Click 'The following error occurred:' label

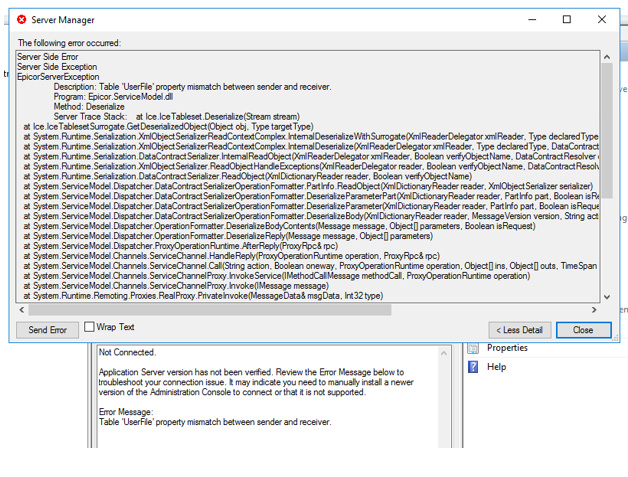[69, 43]
